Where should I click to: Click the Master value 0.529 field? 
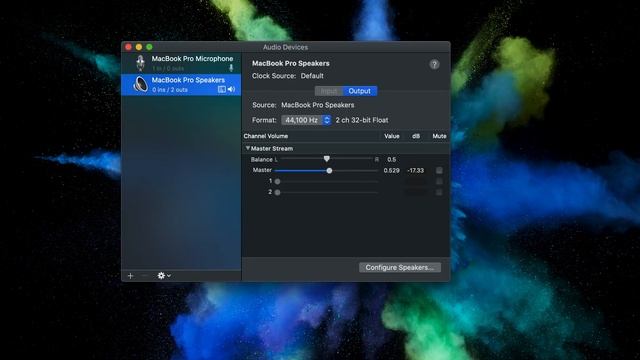click(391, 171)
